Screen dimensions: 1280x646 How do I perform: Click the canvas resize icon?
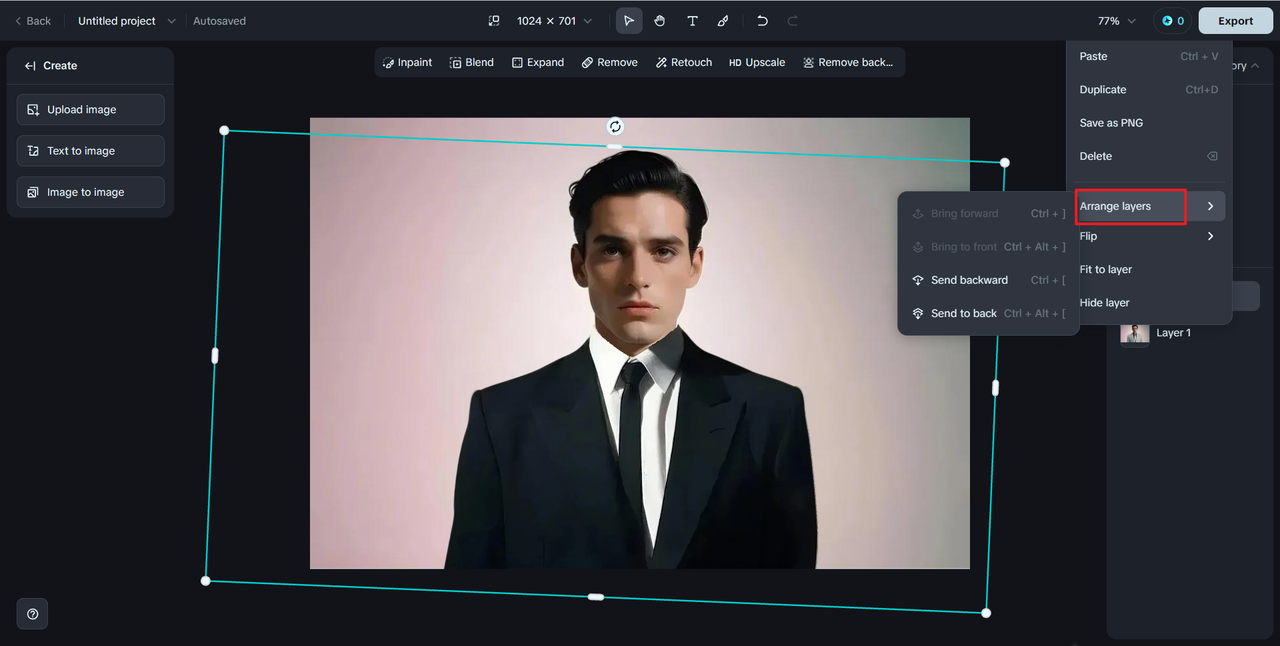click(x=494, y=21)
